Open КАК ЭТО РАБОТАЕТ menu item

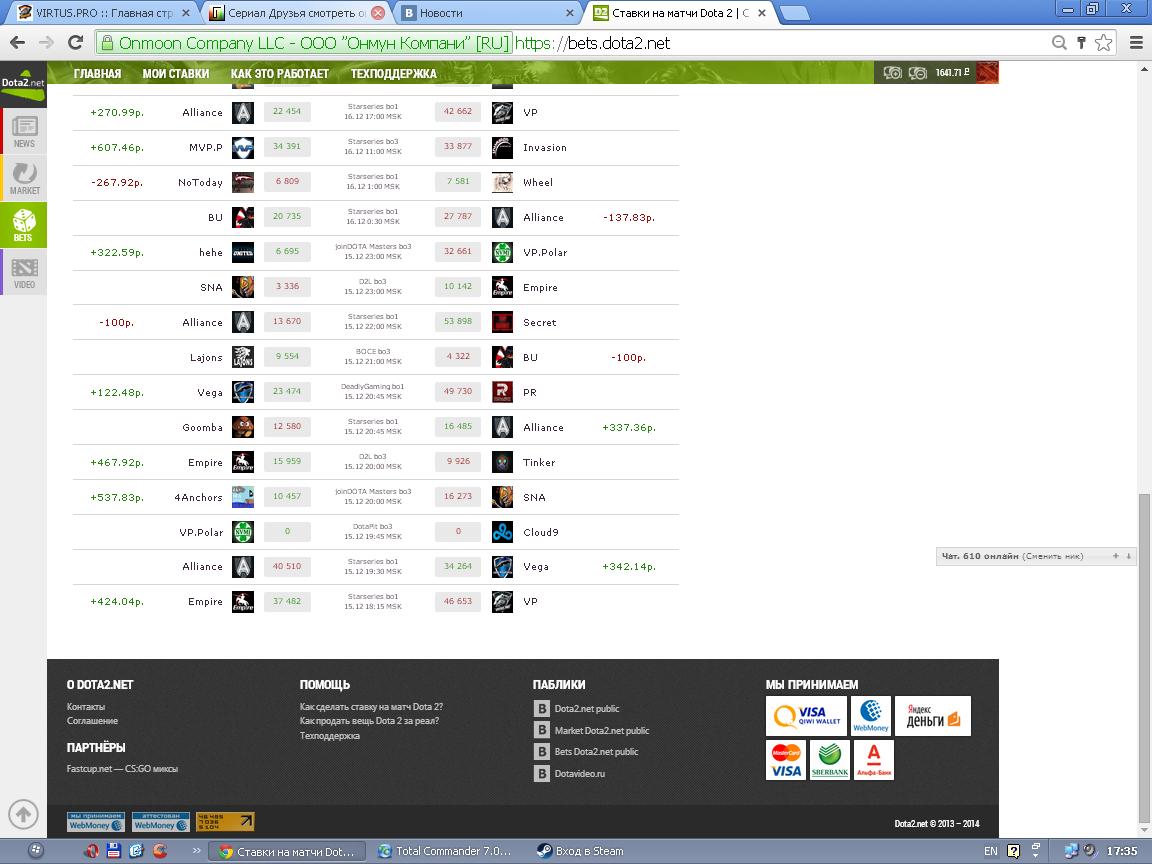280,73
